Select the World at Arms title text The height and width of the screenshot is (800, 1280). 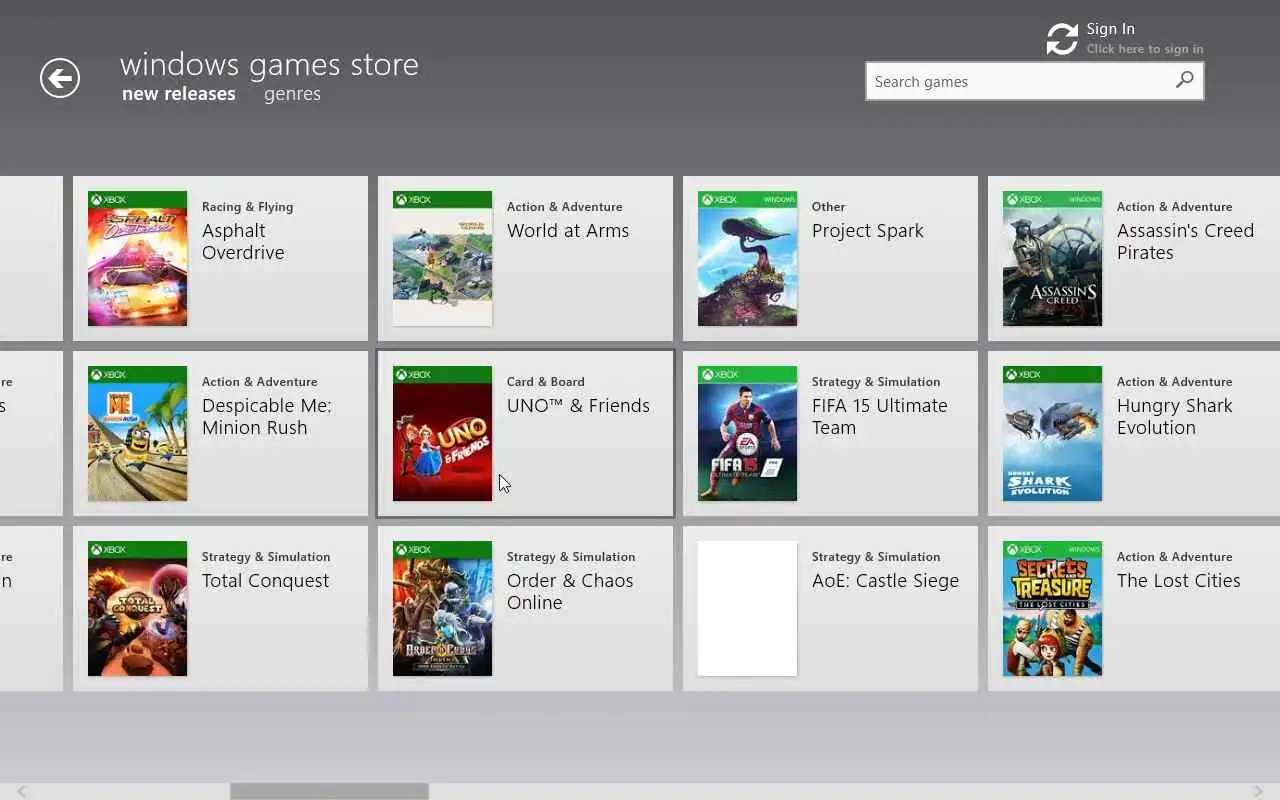pos(568,230)
